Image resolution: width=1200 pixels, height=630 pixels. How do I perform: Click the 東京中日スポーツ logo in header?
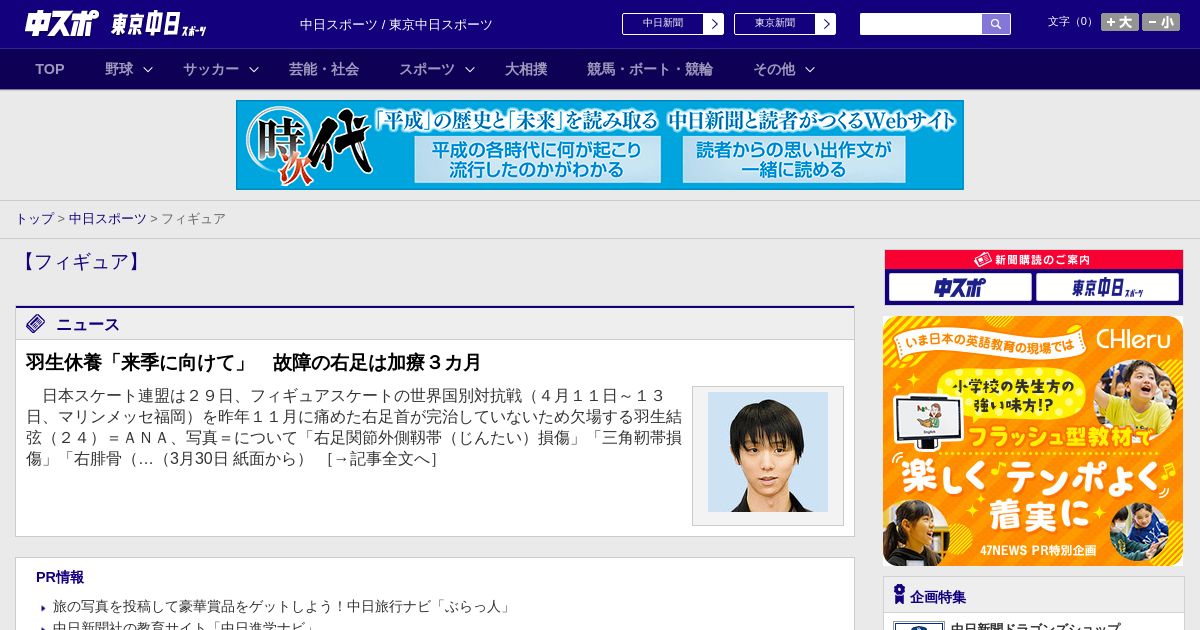(159, 24)
